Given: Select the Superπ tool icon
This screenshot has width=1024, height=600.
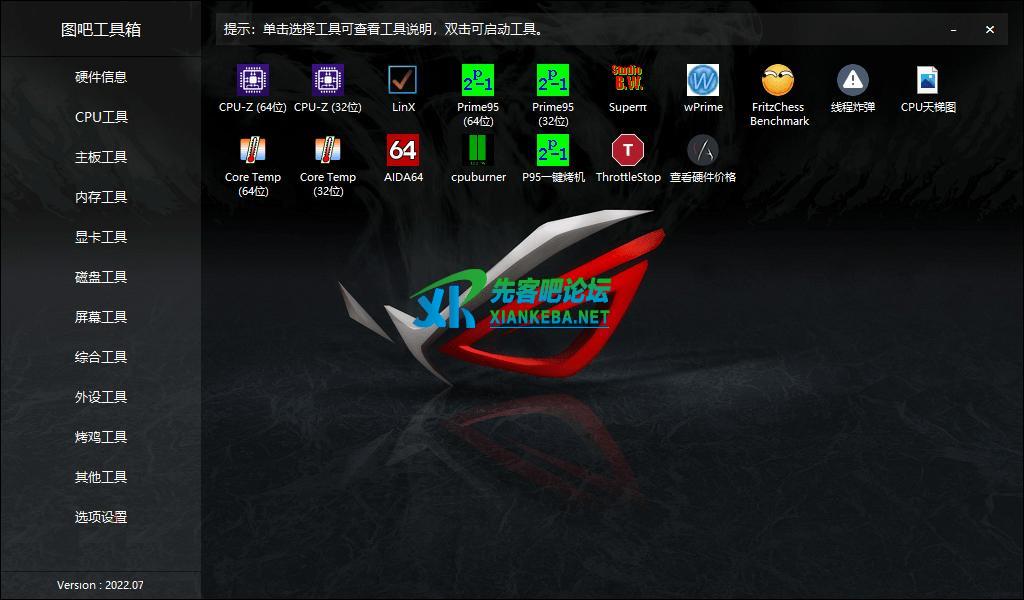Looking at the screenshot, I should coord(628,80).
